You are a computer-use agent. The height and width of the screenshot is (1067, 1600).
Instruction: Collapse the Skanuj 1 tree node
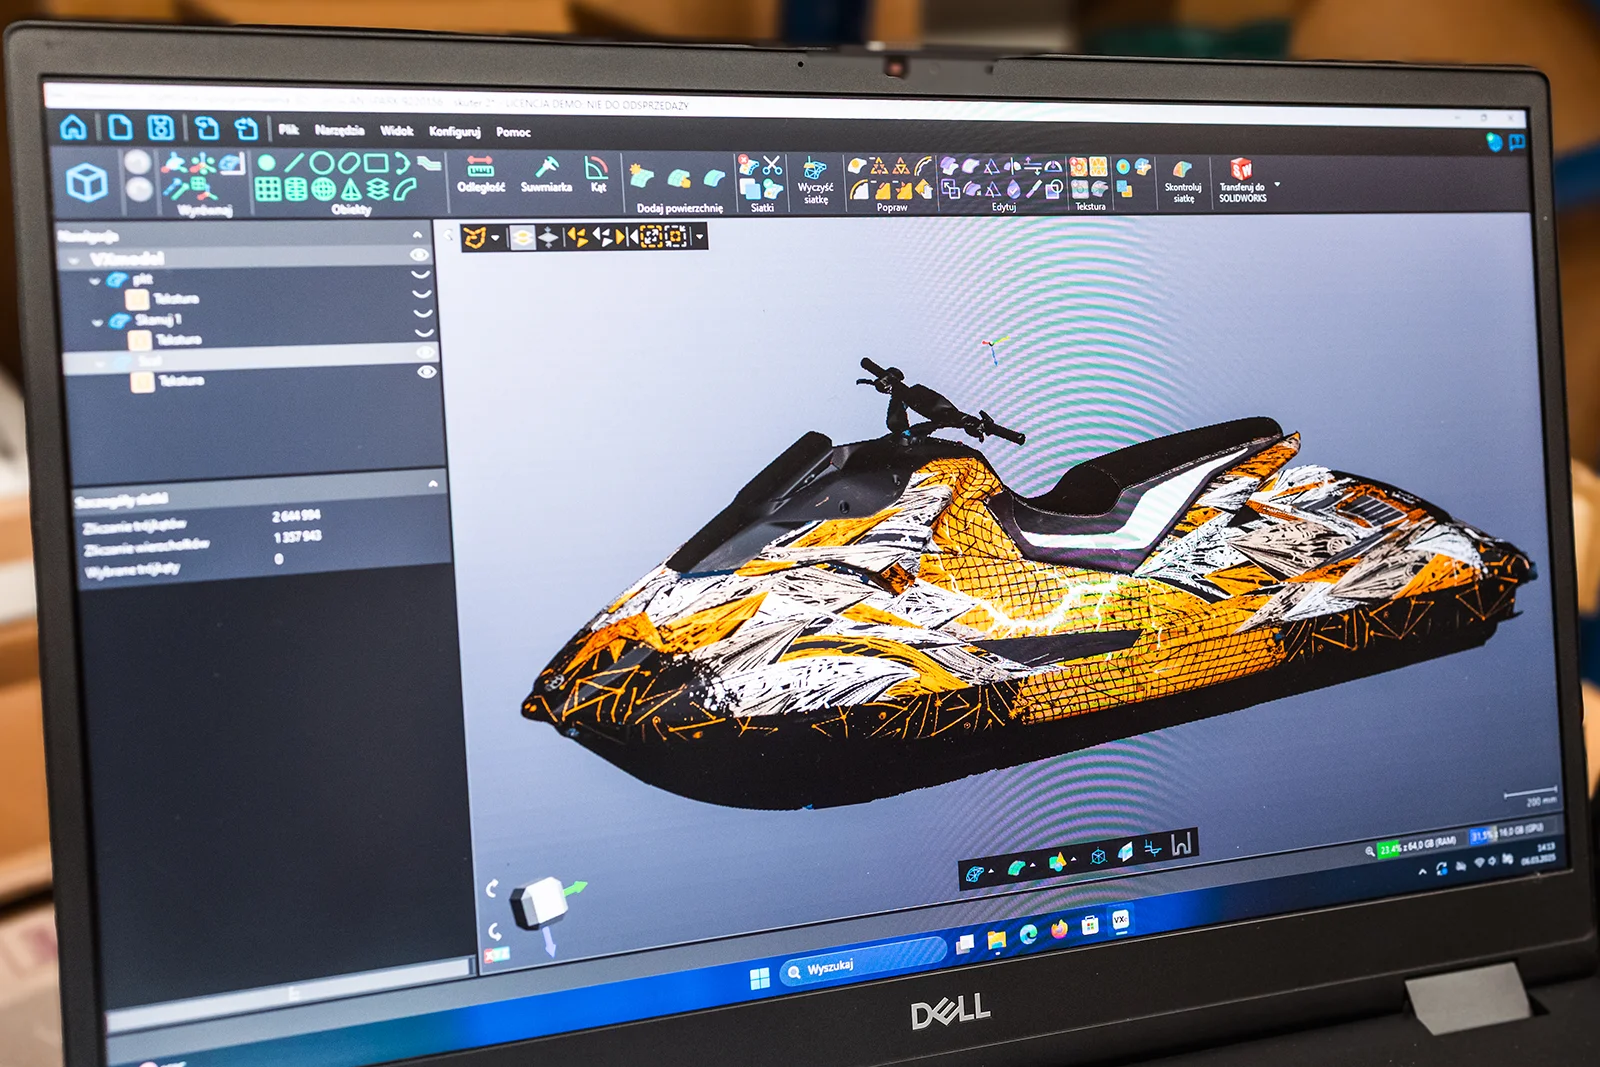(x=97, y=321)
